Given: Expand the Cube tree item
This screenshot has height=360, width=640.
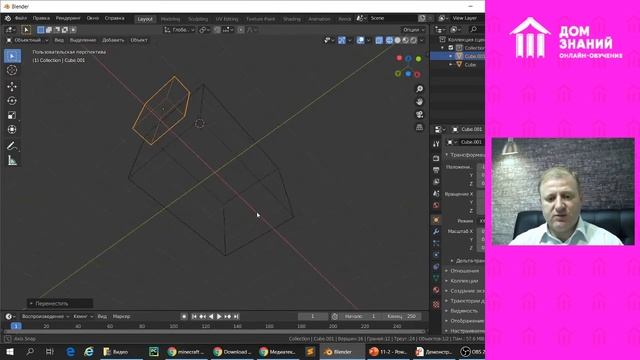Looking at the screenshot, I should point(451,64).
